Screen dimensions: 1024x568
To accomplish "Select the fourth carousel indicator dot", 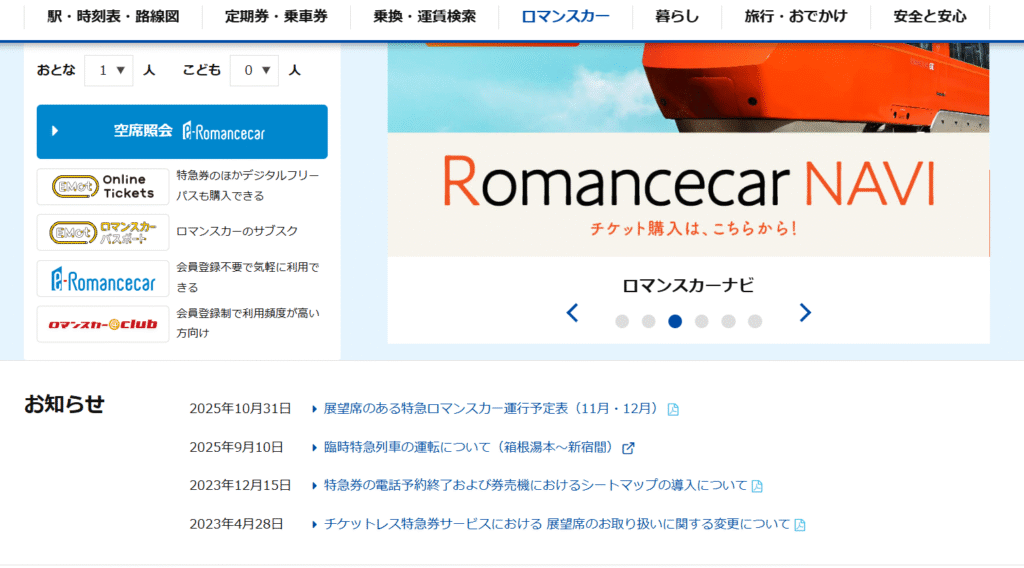I will pos(702,321).
